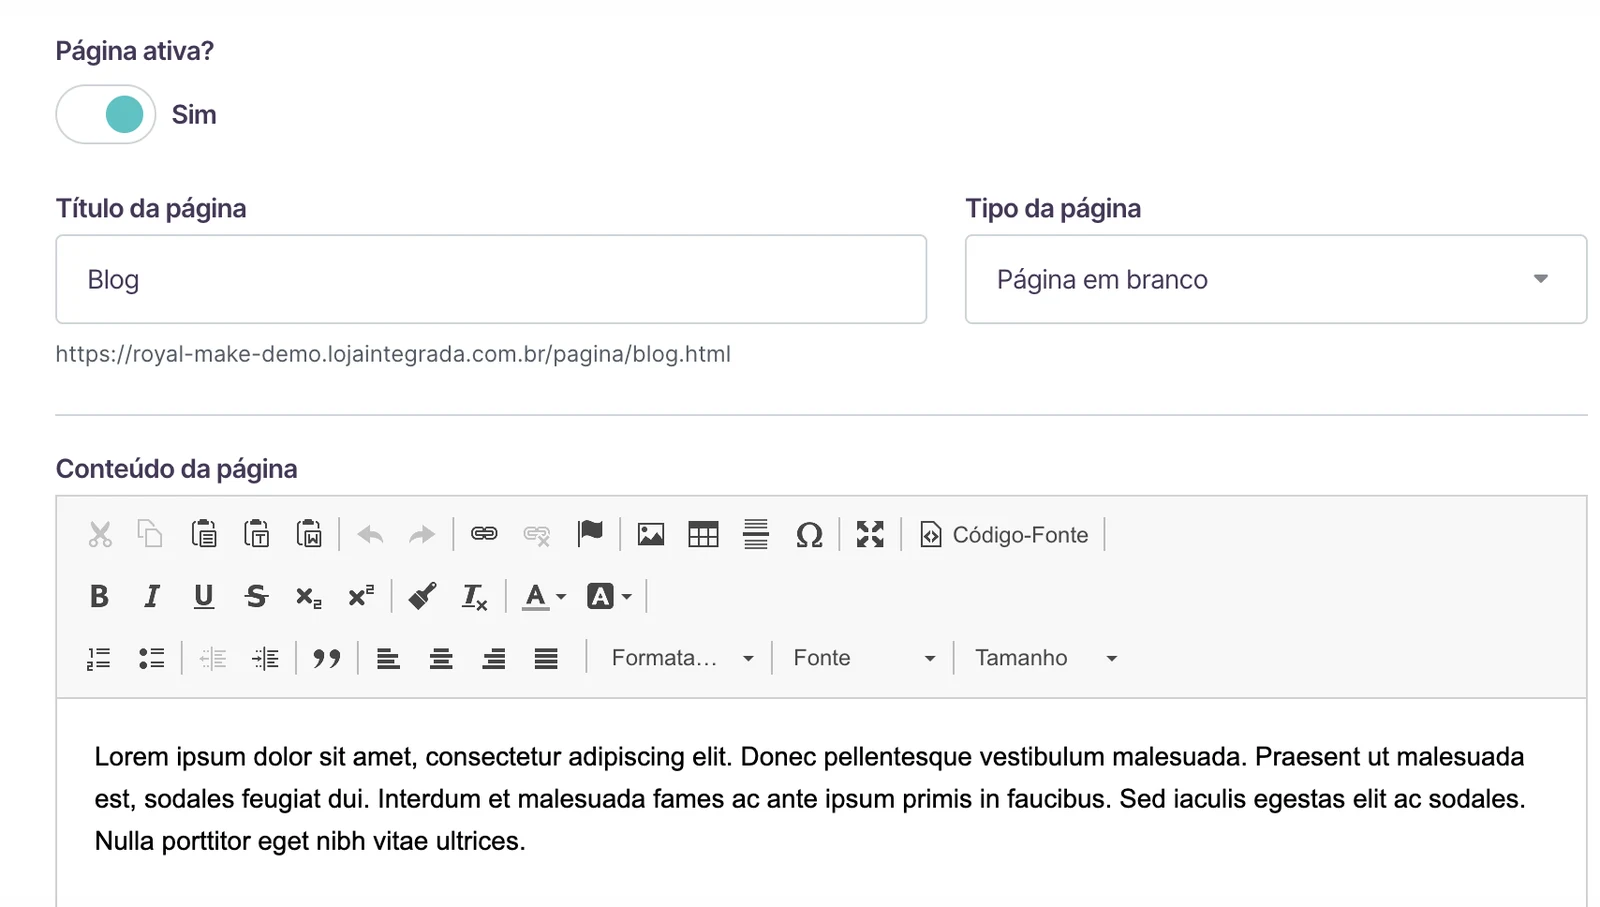Click Paste as plain text icon
Image resolution: width=1600 pixels, height=907 pixels.
coord(257,534)
